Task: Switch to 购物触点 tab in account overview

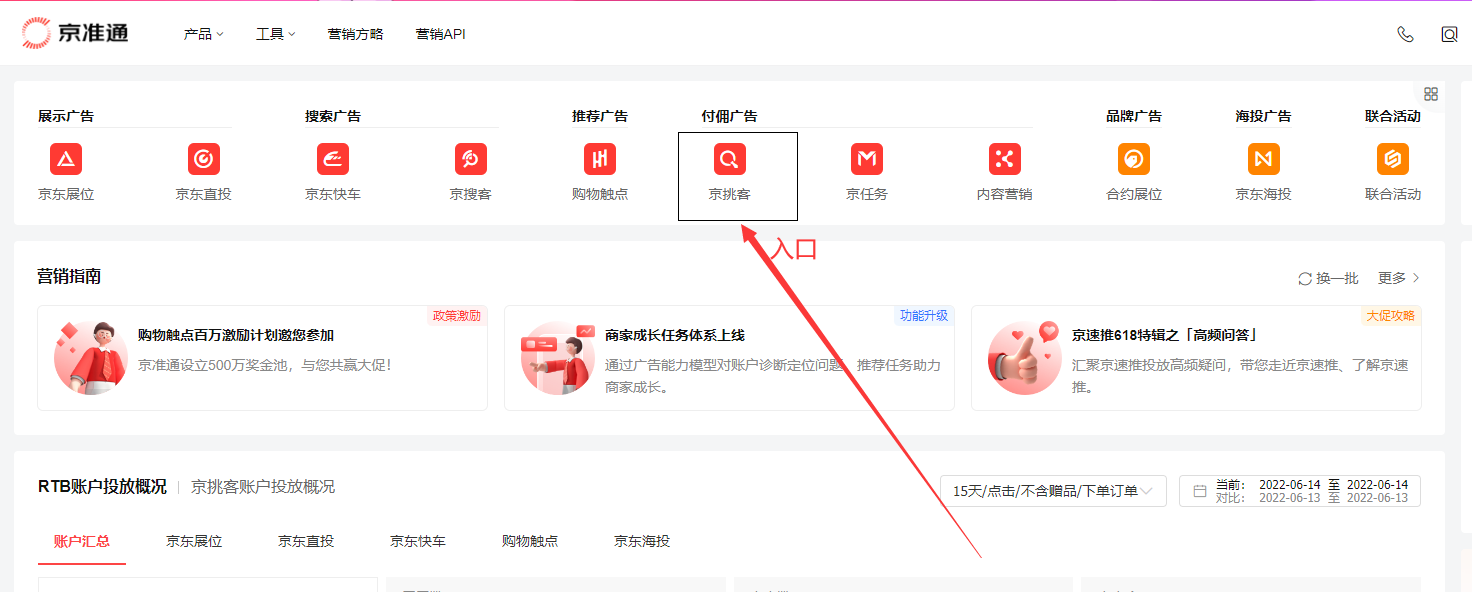Action: coord(530,541)
